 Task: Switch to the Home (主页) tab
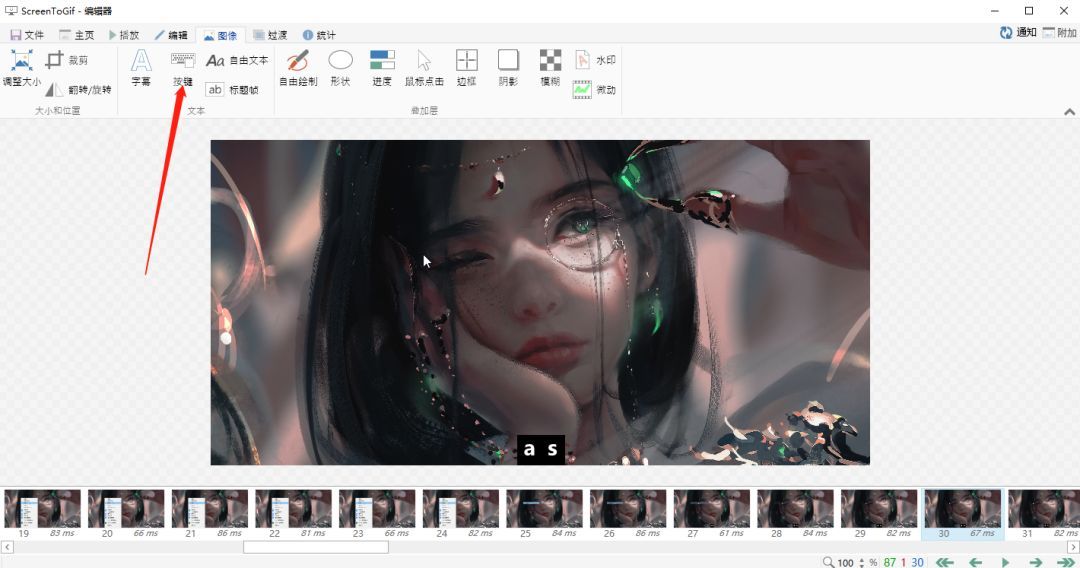coord(76,35)
